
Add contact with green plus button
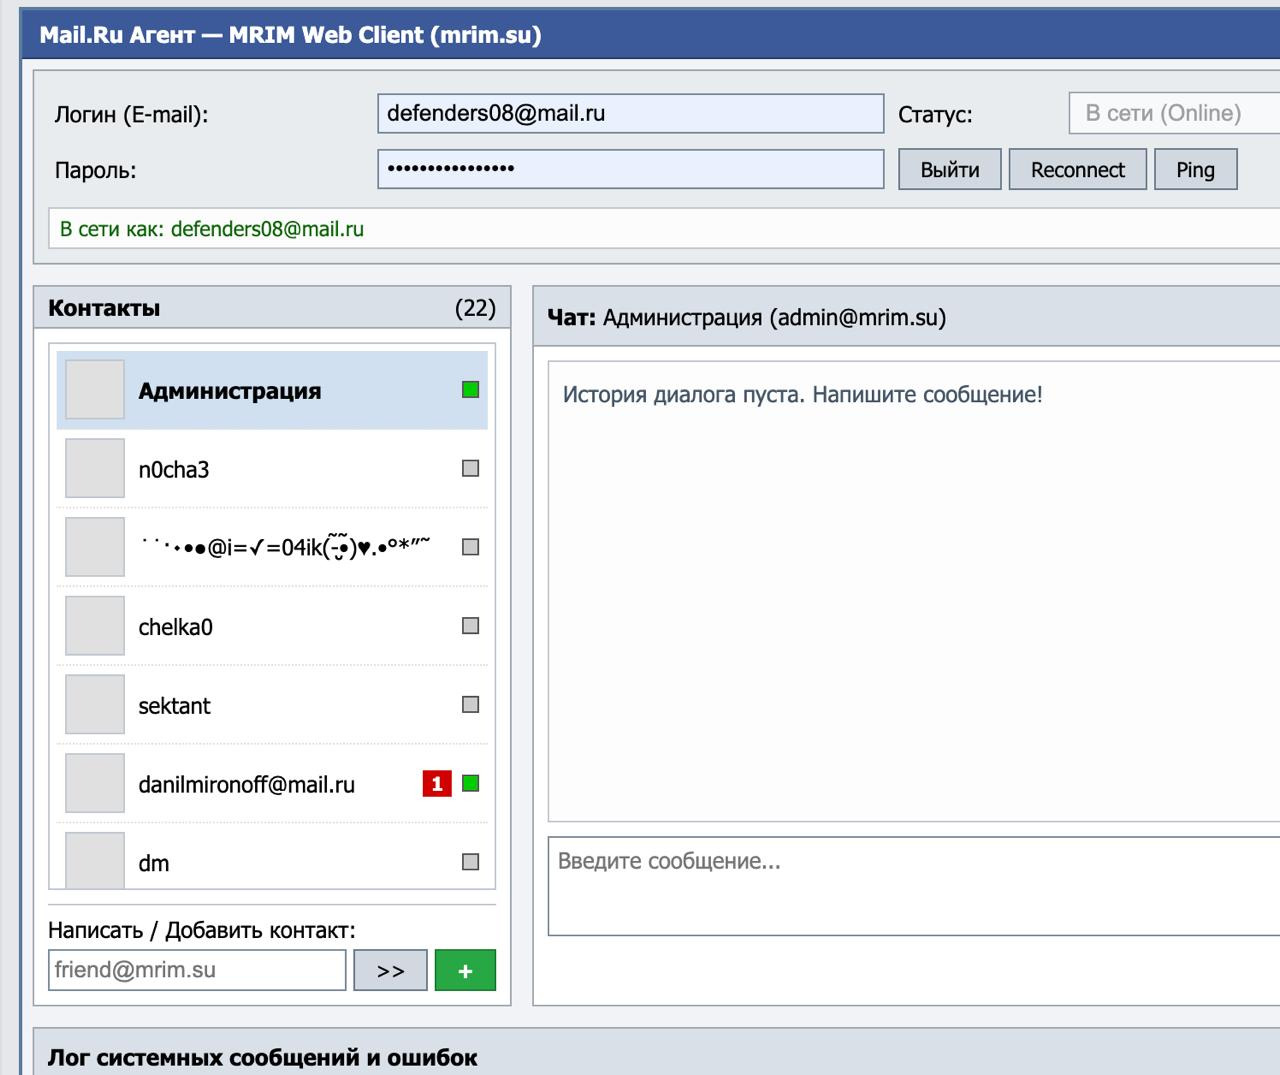pos(465,971)
